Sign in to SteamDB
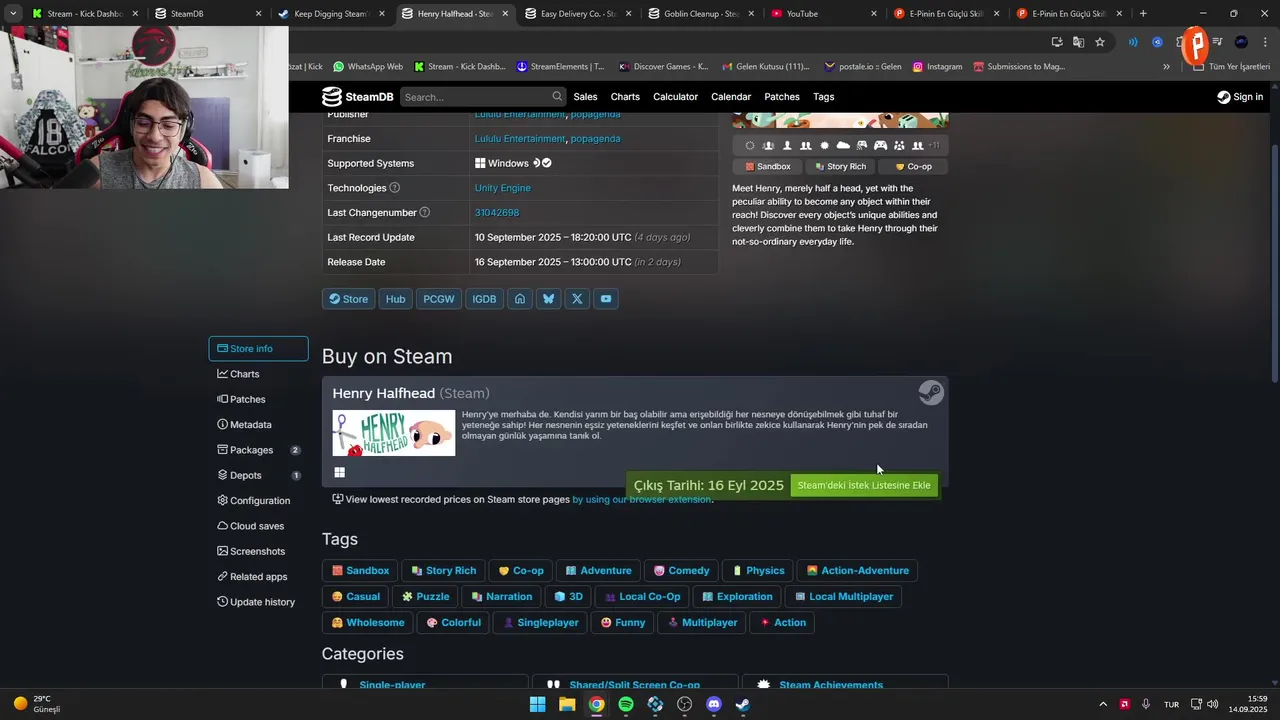This screenshot has width=1280, height=720. click(1240, 97)
